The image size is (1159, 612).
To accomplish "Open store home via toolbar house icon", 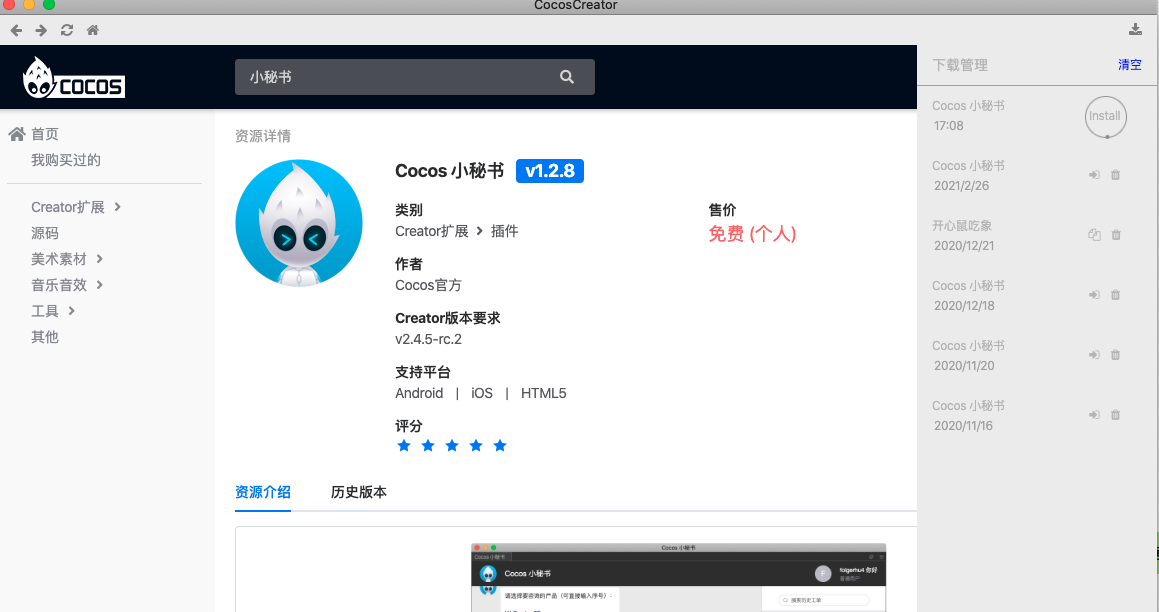I will (x=92, y=30).
